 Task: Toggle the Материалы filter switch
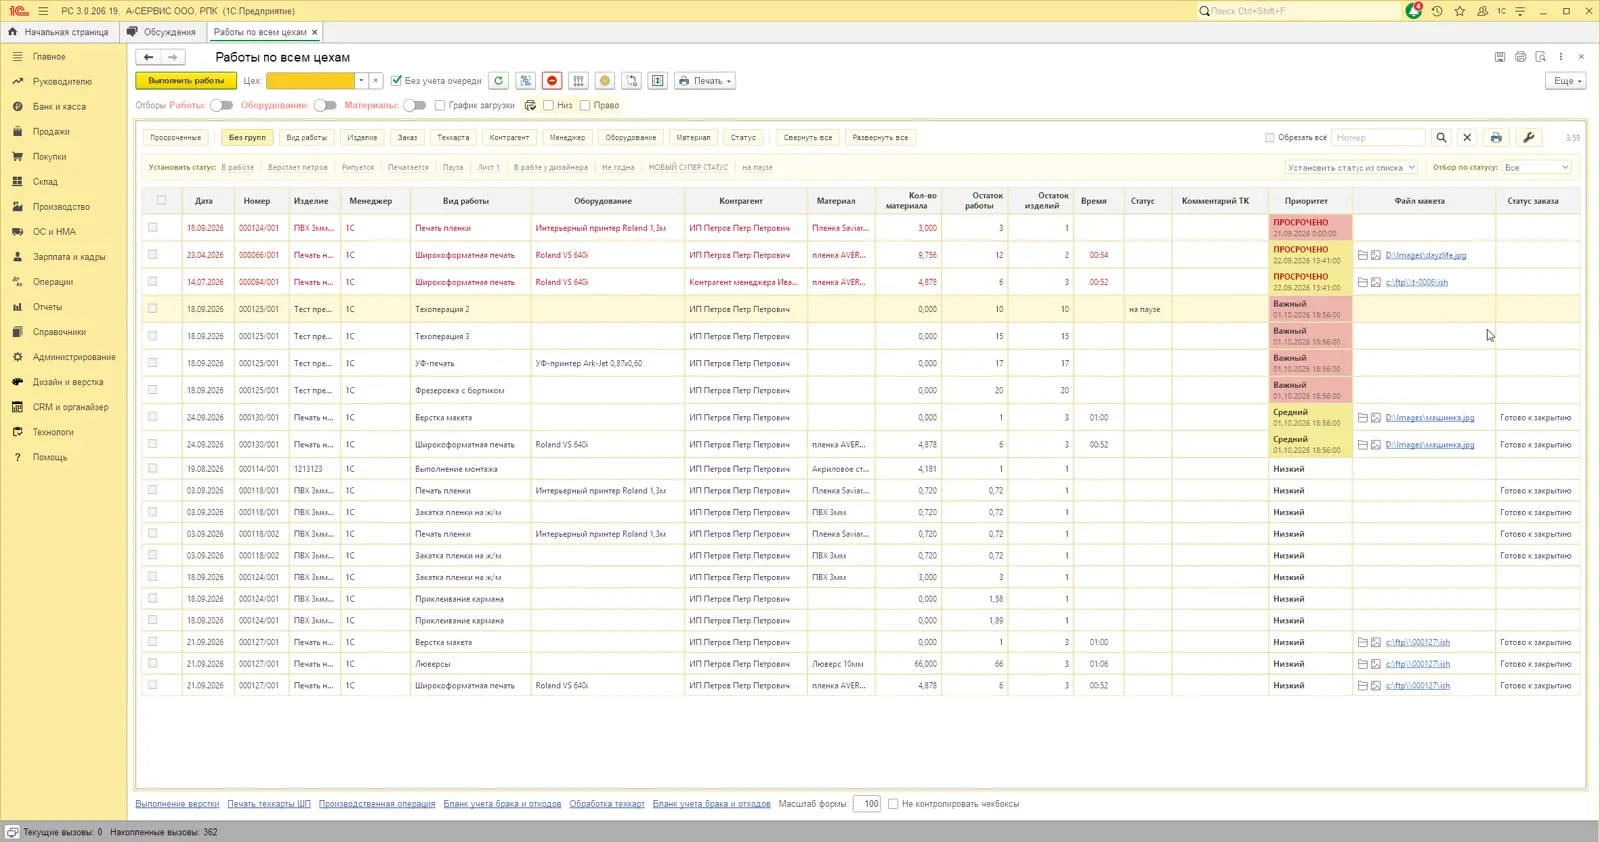coord(415,105)
